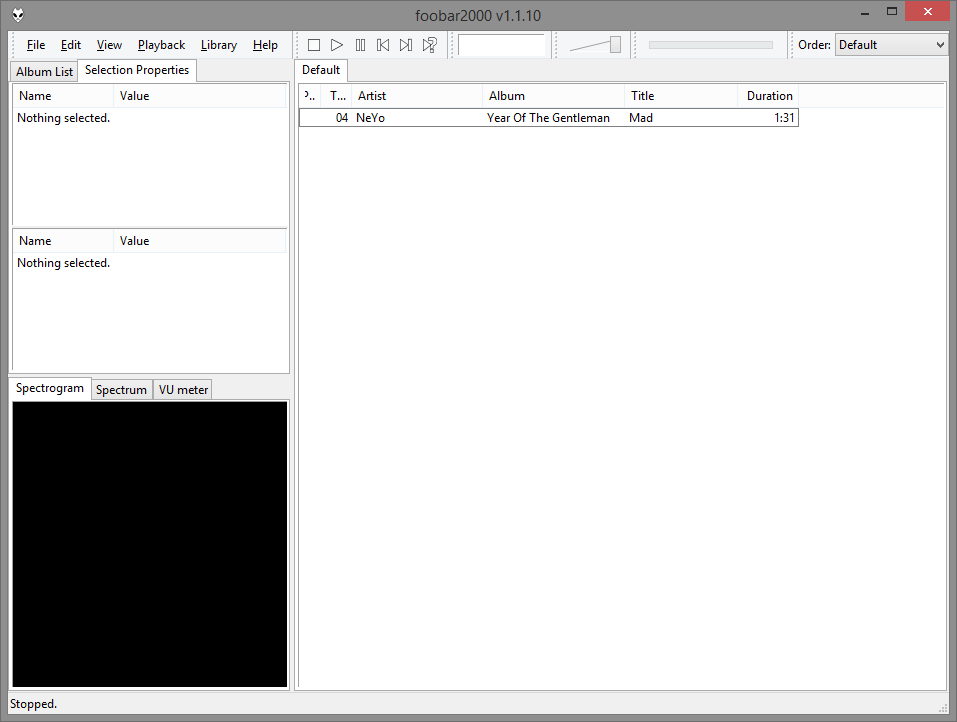Sort playlist by Title column header

point(681,96)
